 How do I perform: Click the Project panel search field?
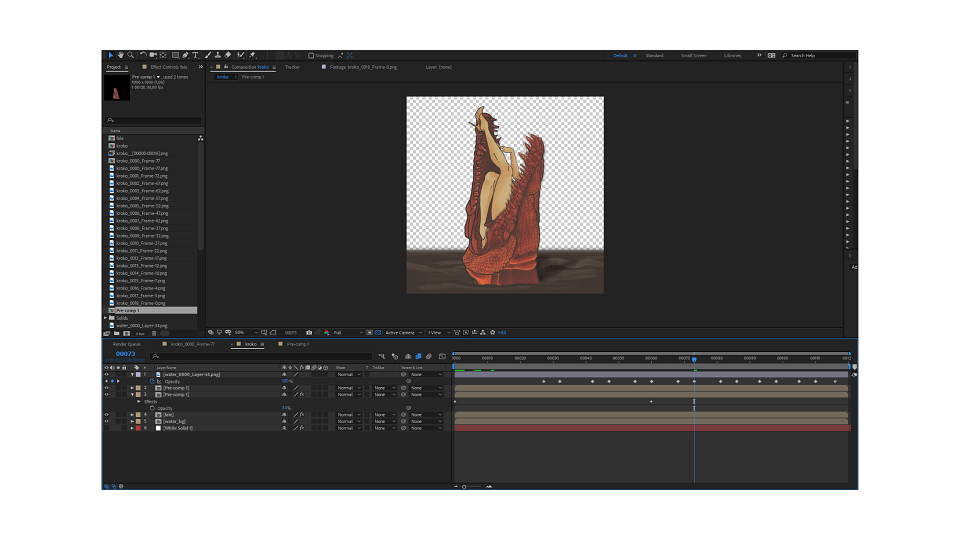tap(153, 121)
